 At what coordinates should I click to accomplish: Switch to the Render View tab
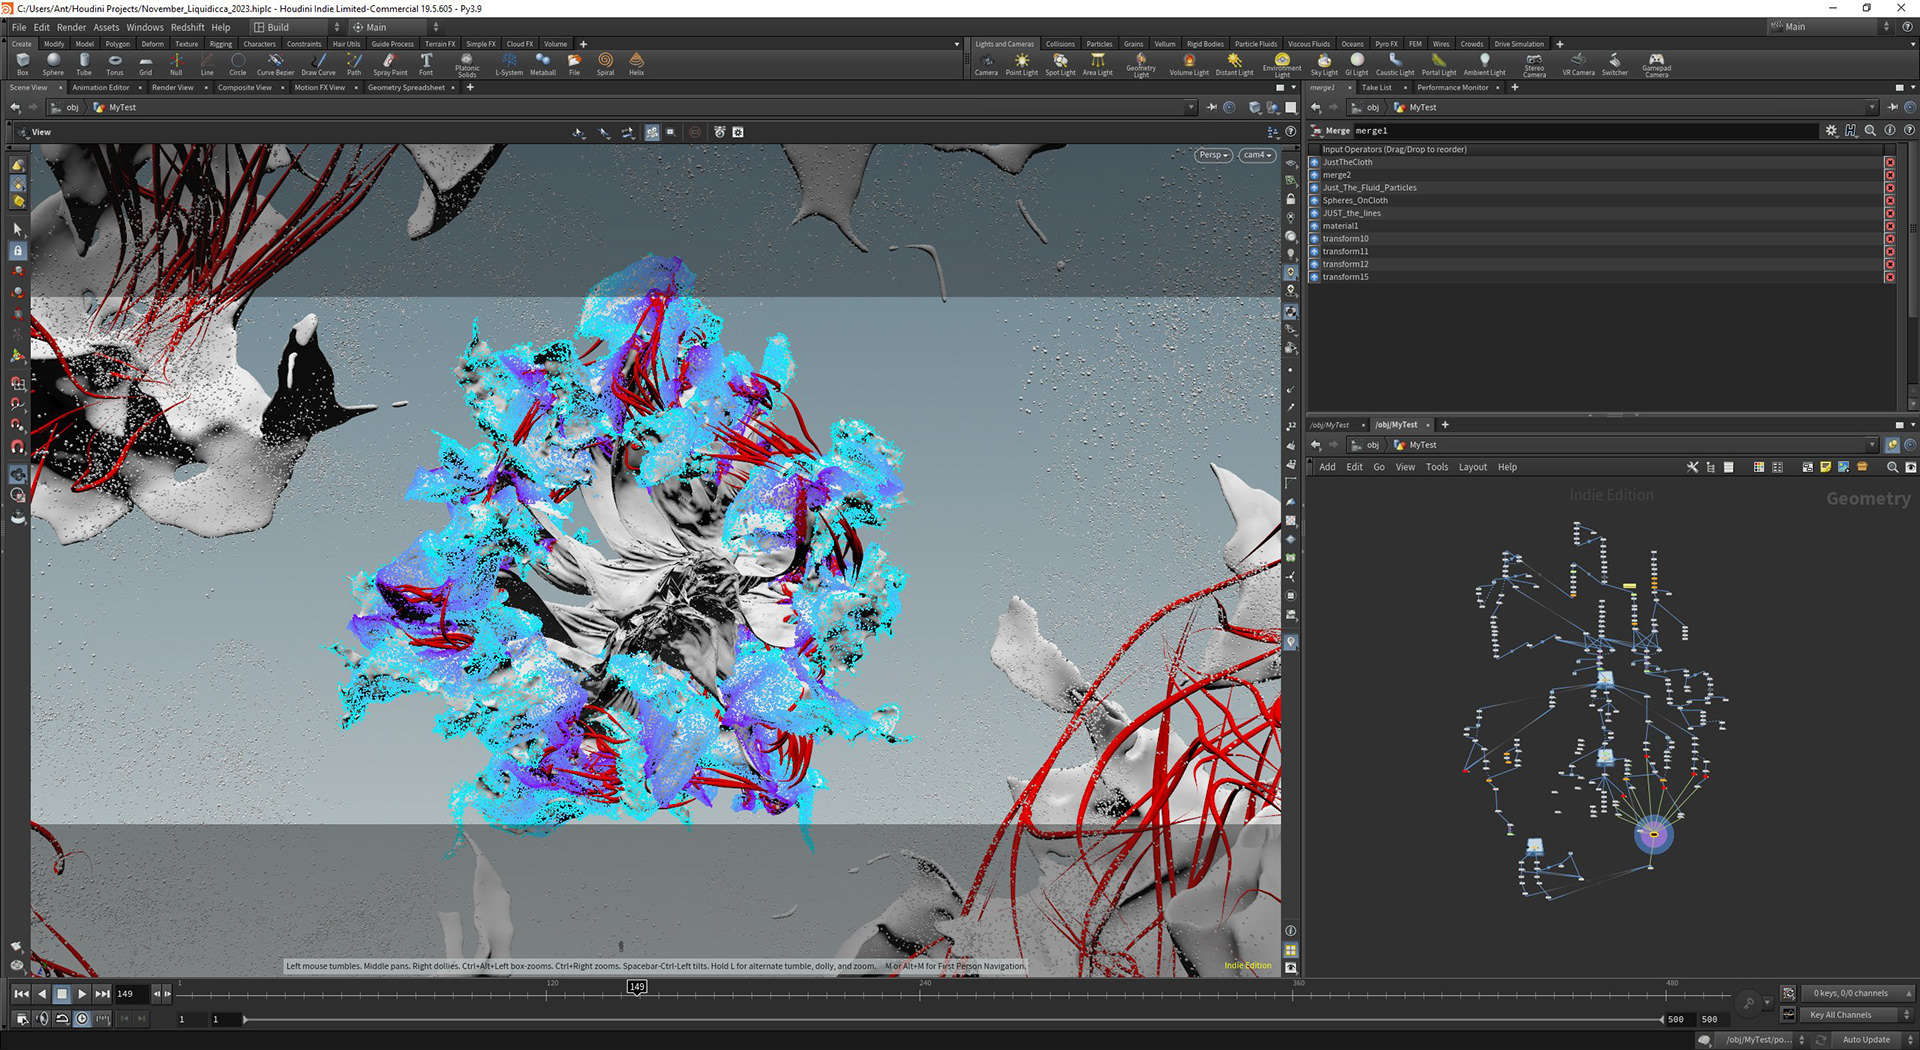173,87
